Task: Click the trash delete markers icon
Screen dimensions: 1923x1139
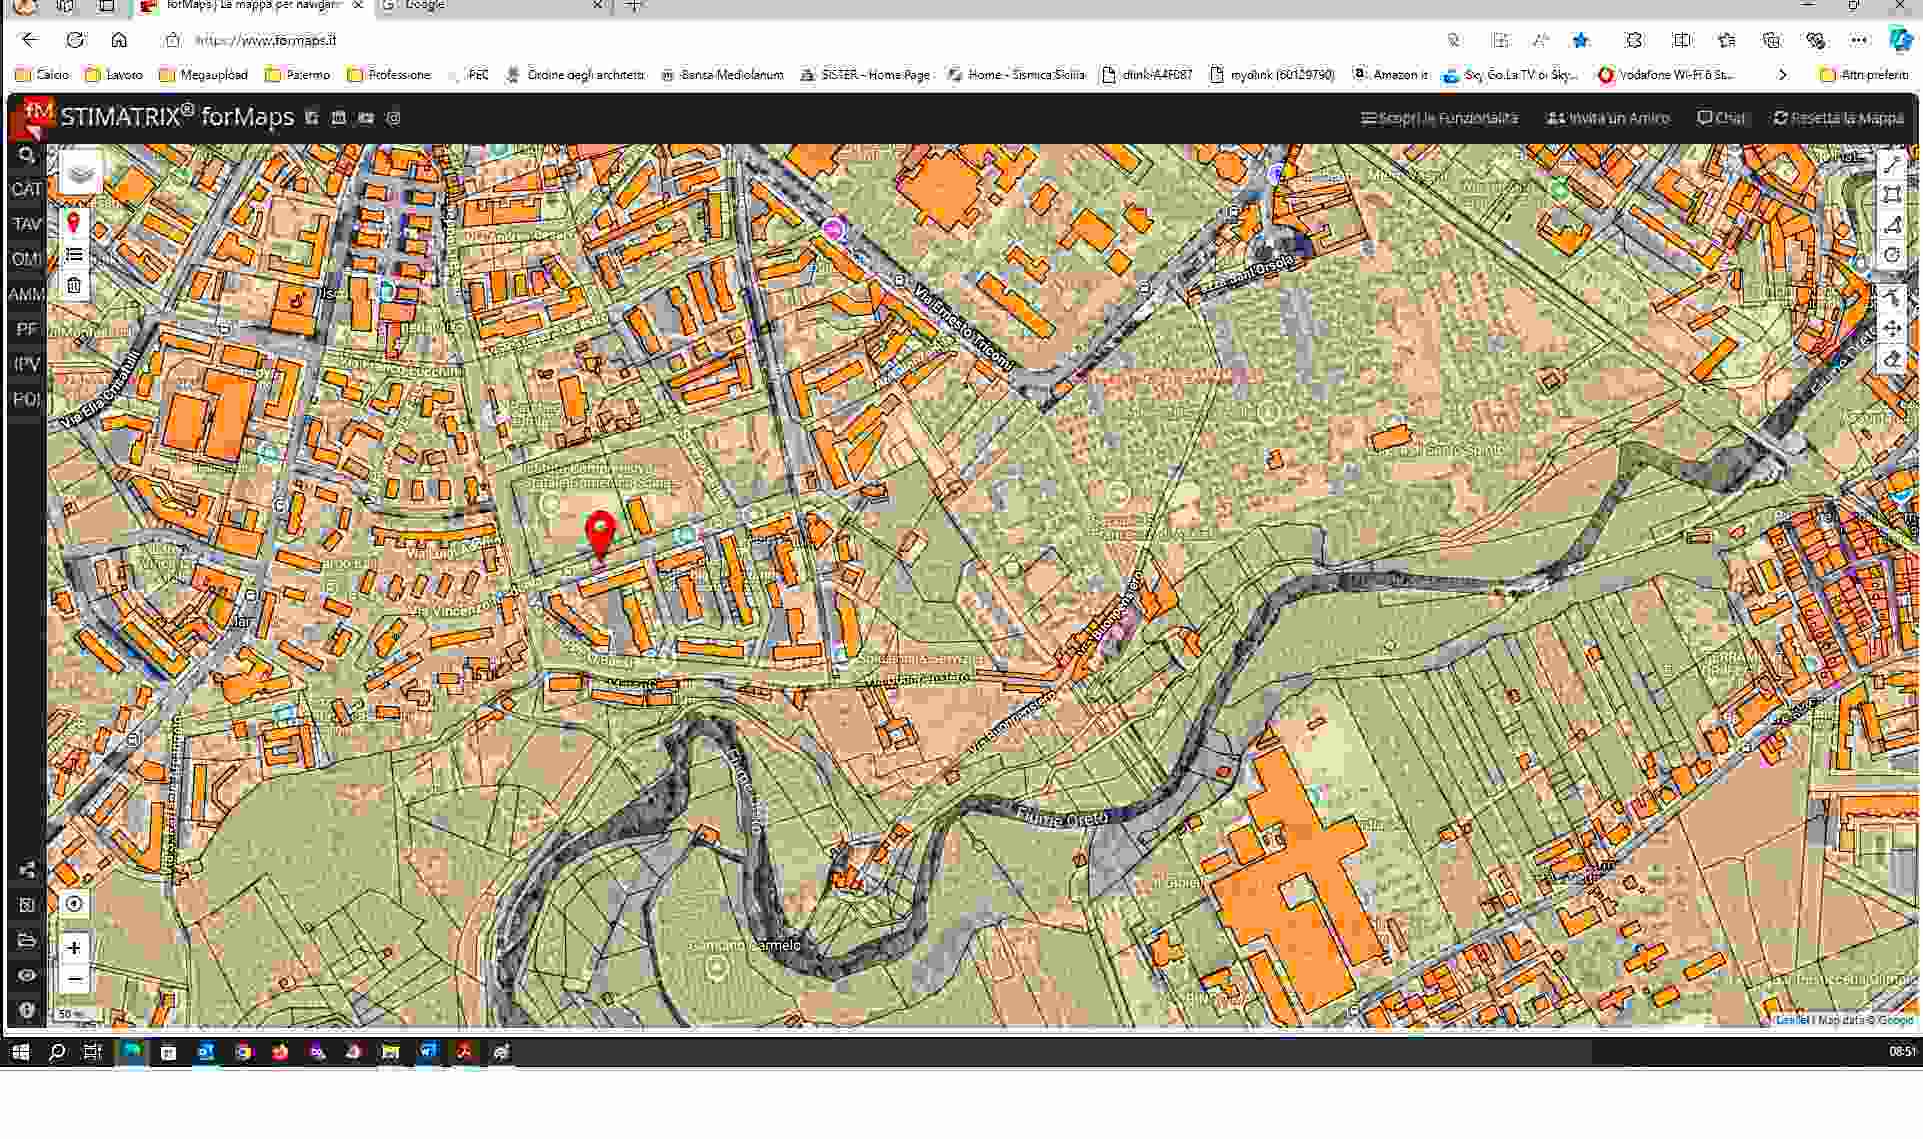Action: tap(74, 286)
